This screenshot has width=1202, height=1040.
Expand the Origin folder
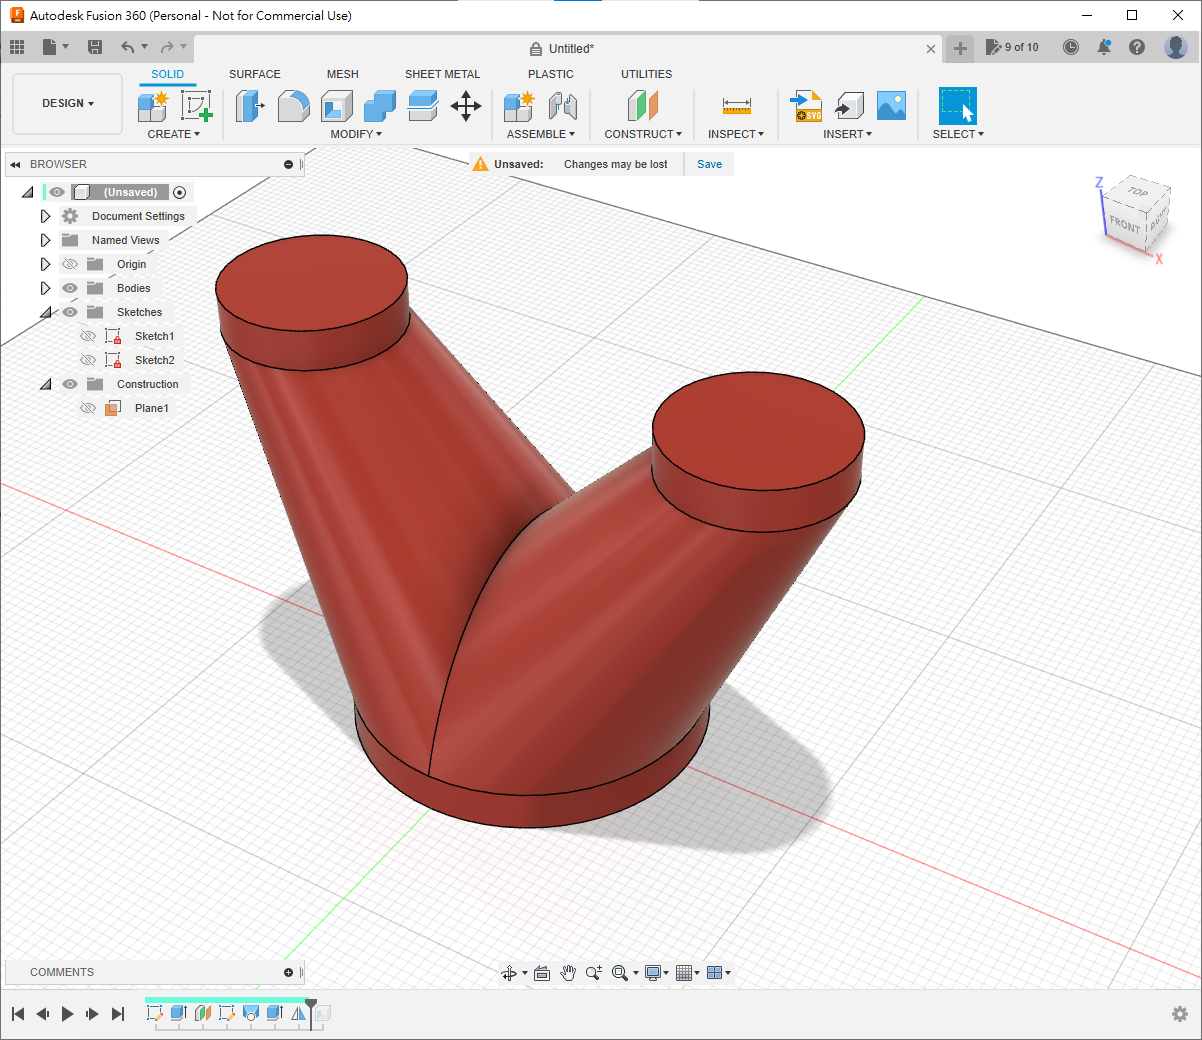45,264
